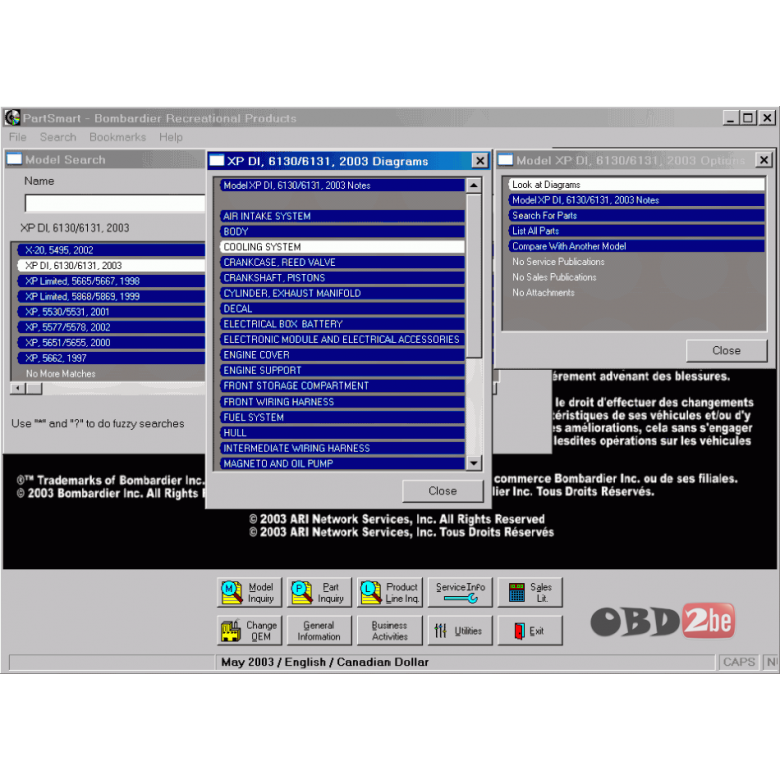Select Compare With Another Model option
Image resolution: width=780 pixels, height=780 pixels.
coord(636,246)
